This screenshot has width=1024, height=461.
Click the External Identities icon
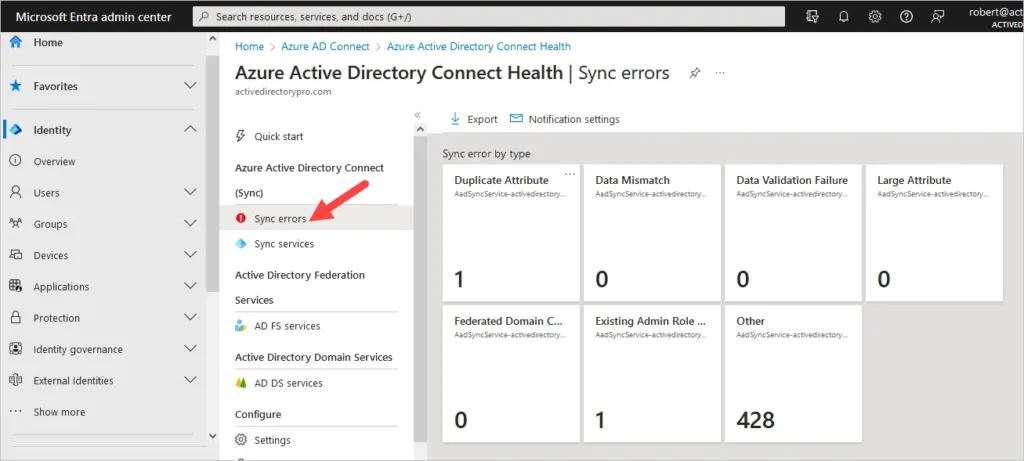pos(16,381)
